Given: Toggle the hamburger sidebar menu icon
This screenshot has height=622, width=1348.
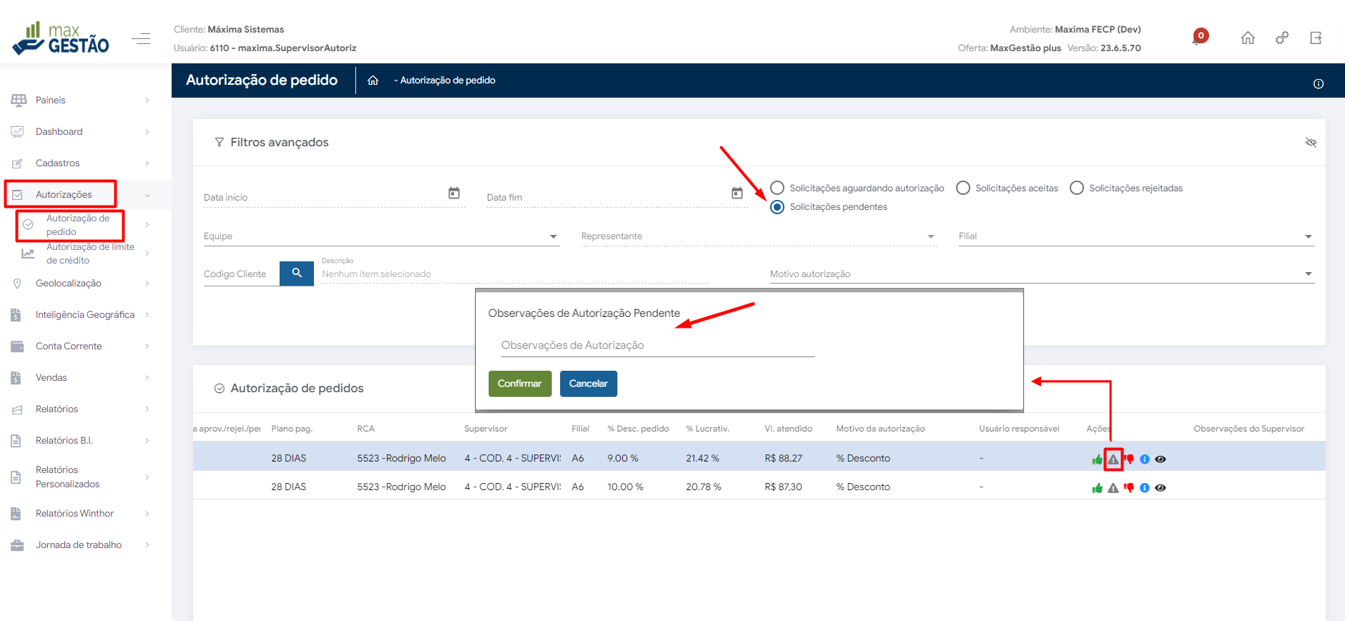Looking at the screenshot, I should [141, 39].
